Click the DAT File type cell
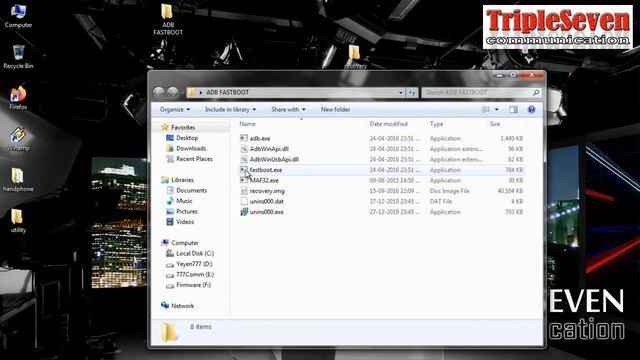The image size is (640, 360). [x=440, y=201]
